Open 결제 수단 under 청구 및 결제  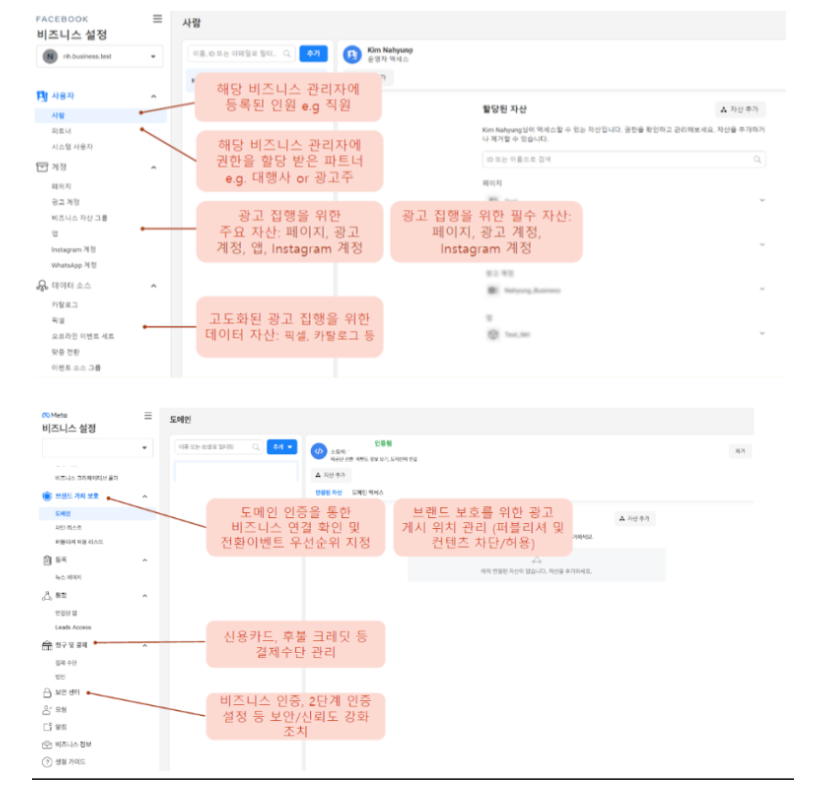pos(66,663)
